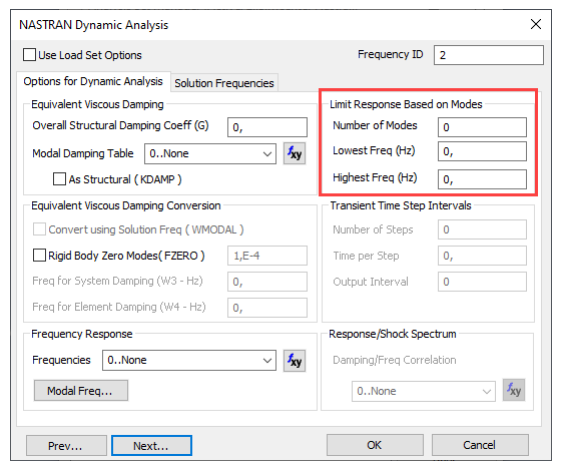Click the 'Frequency Response' group label

82,334
